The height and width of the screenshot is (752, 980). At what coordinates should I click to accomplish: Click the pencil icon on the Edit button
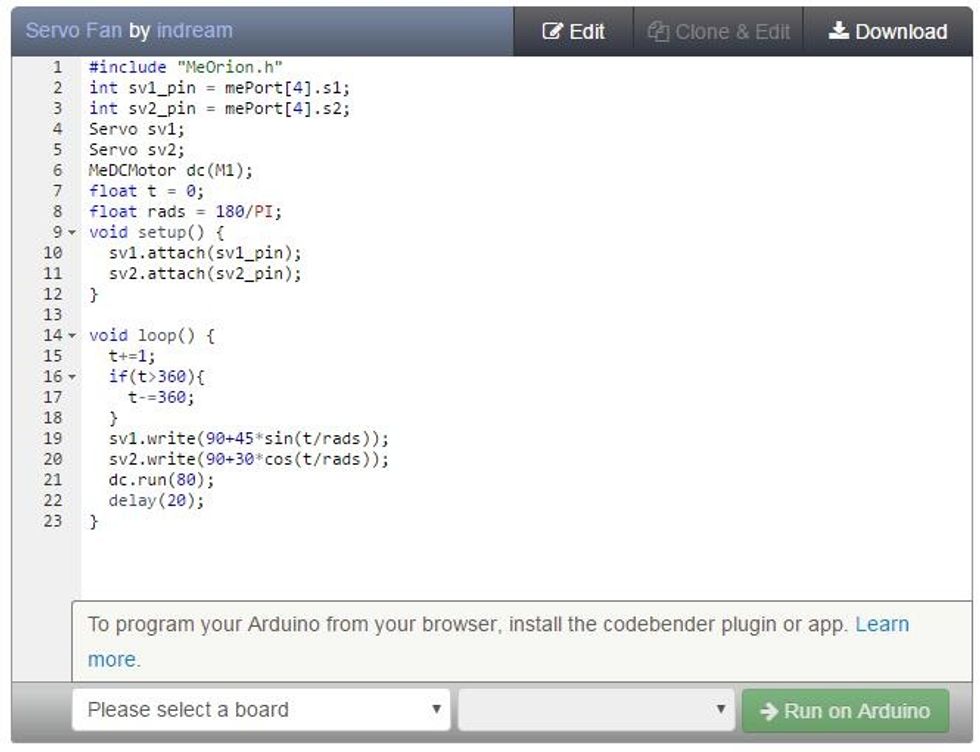coord(551,31)
